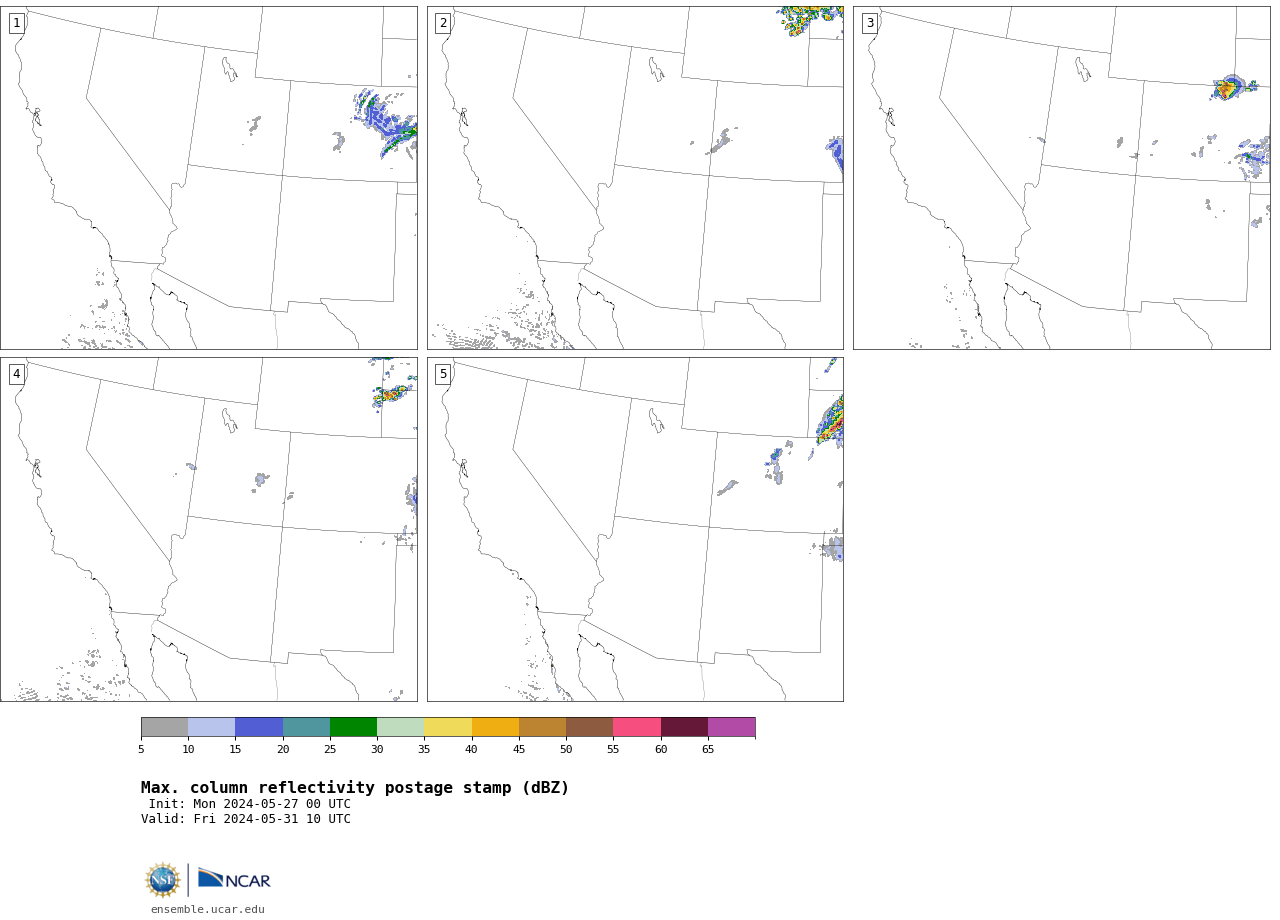Click the 65 tick label on colorbar
1280x920 pixels.
[x=708, y=749]
